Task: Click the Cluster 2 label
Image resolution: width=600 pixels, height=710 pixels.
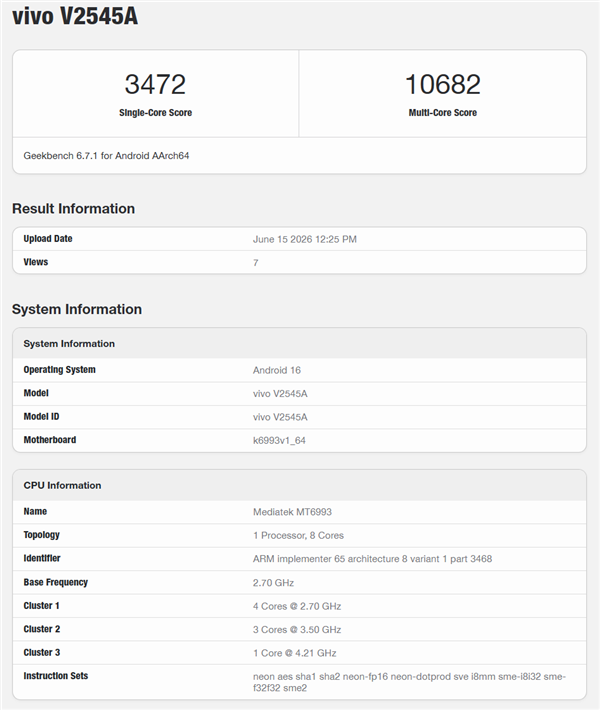Action: [42, 629]
